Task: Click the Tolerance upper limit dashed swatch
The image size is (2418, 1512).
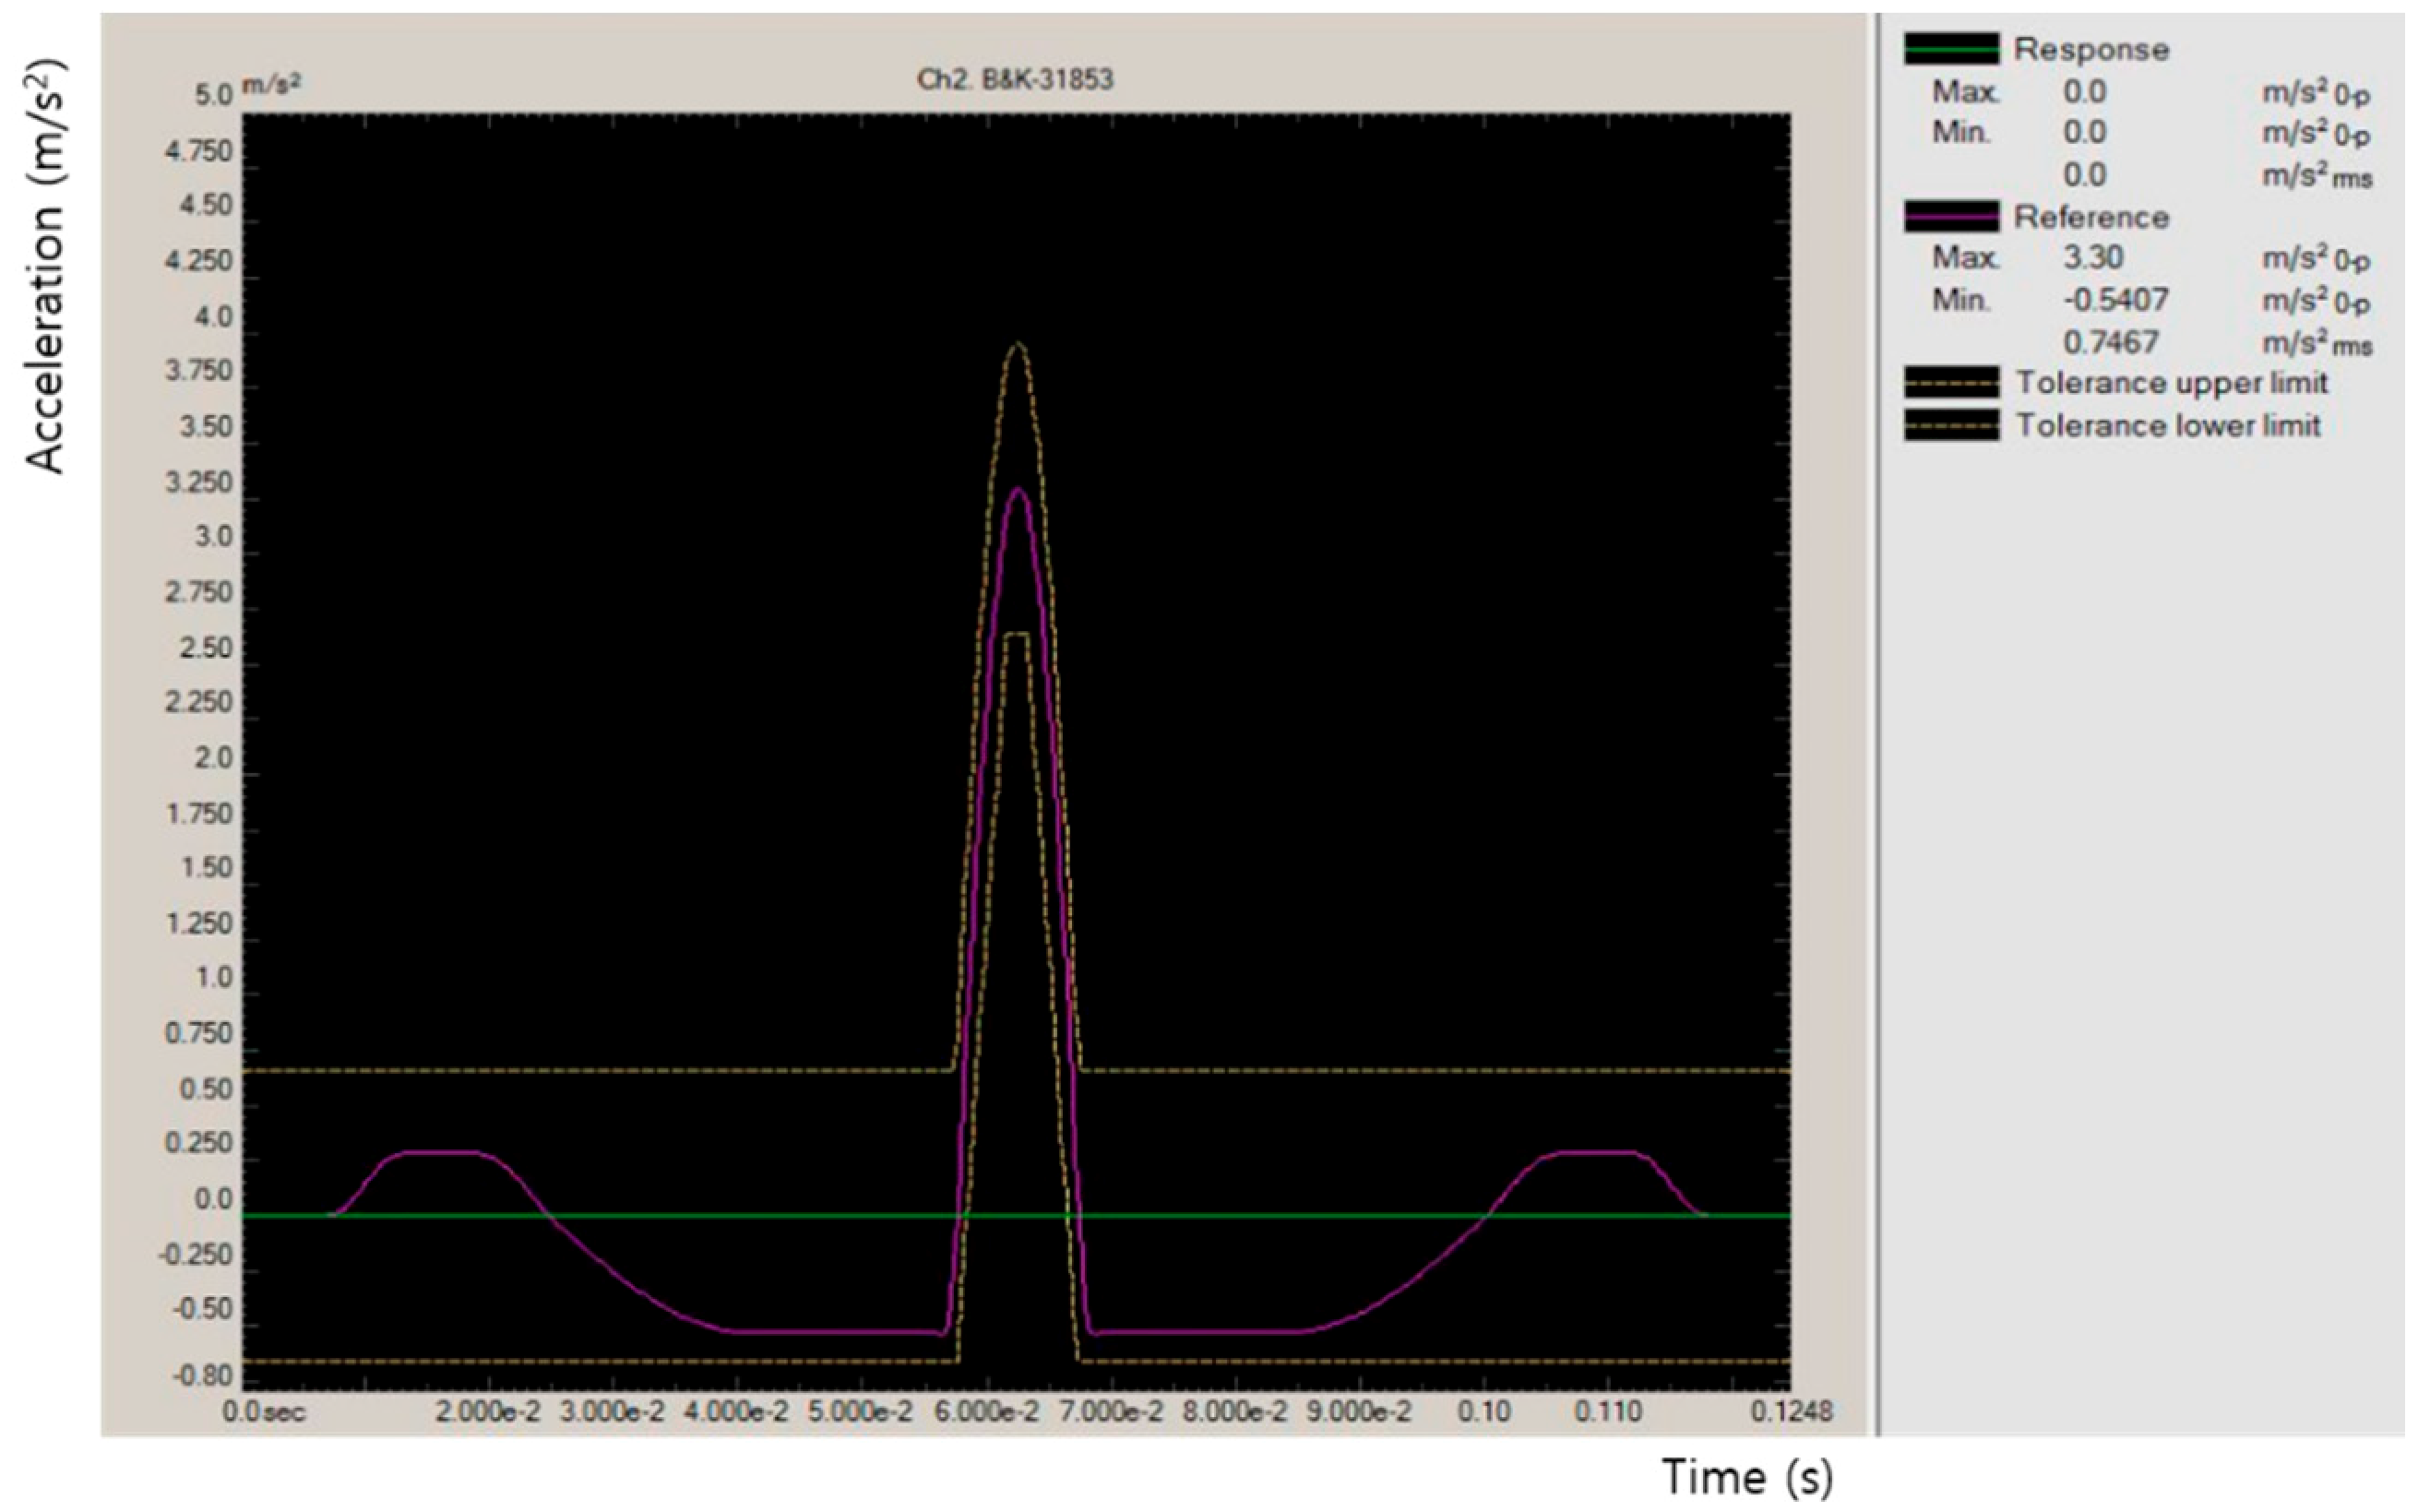Action: (1951, 383)
